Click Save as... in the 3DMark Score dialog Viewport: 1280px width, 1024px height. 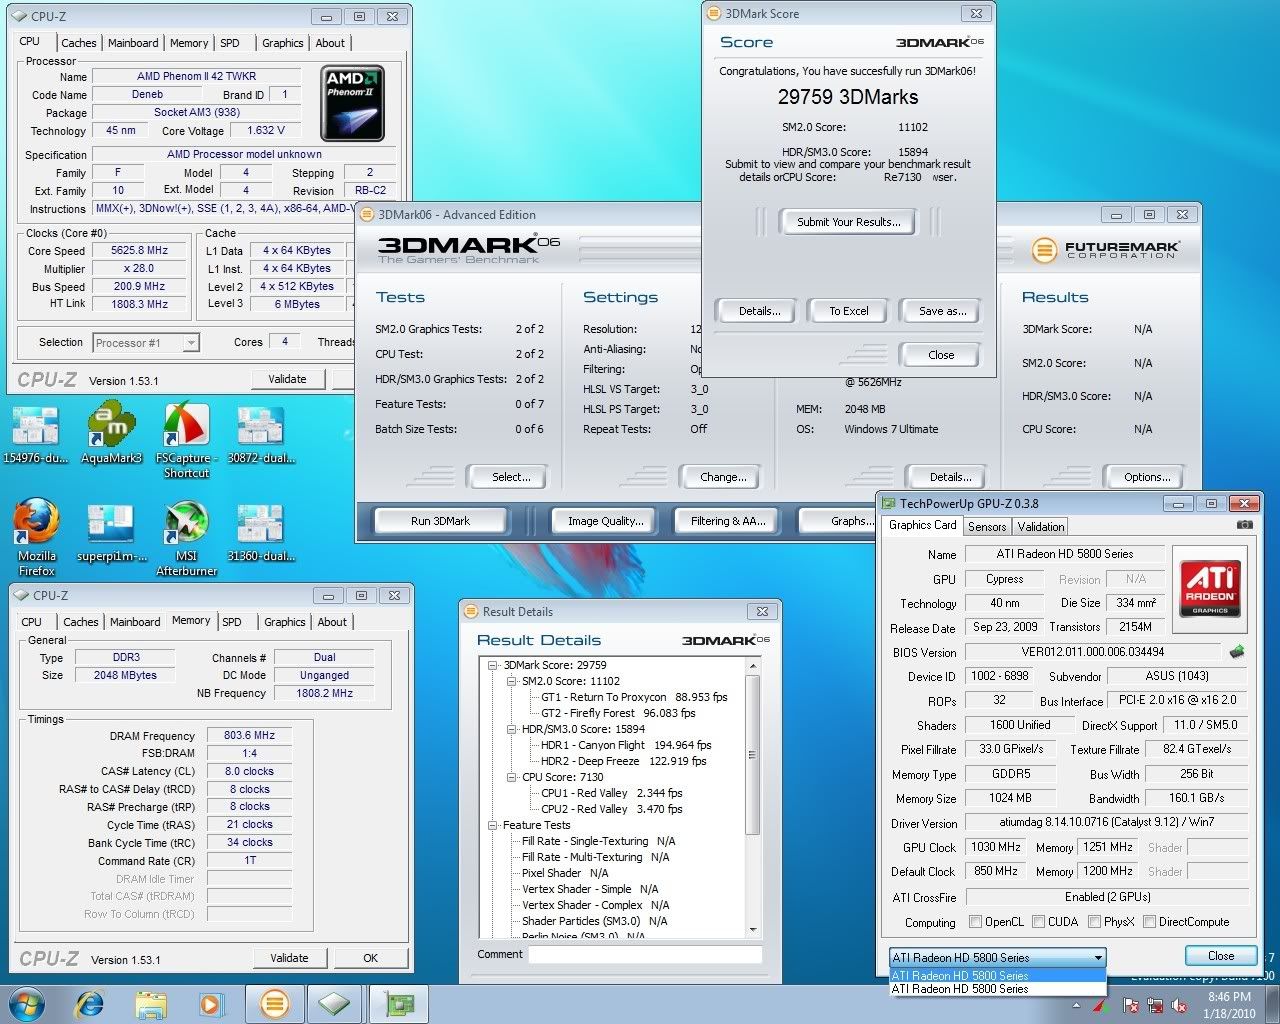click(942, 311)
